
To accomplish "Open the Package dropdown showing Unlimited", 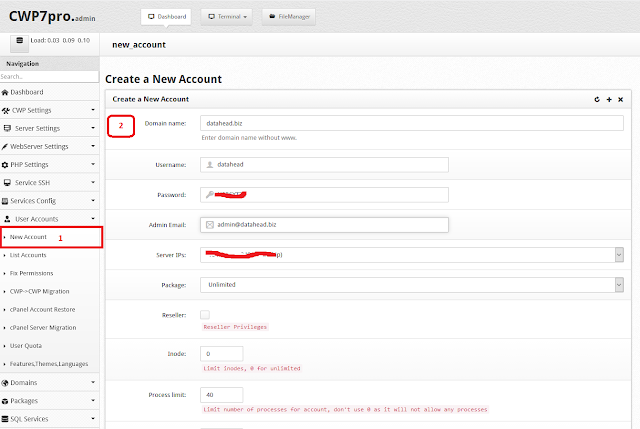I will 412,285.
